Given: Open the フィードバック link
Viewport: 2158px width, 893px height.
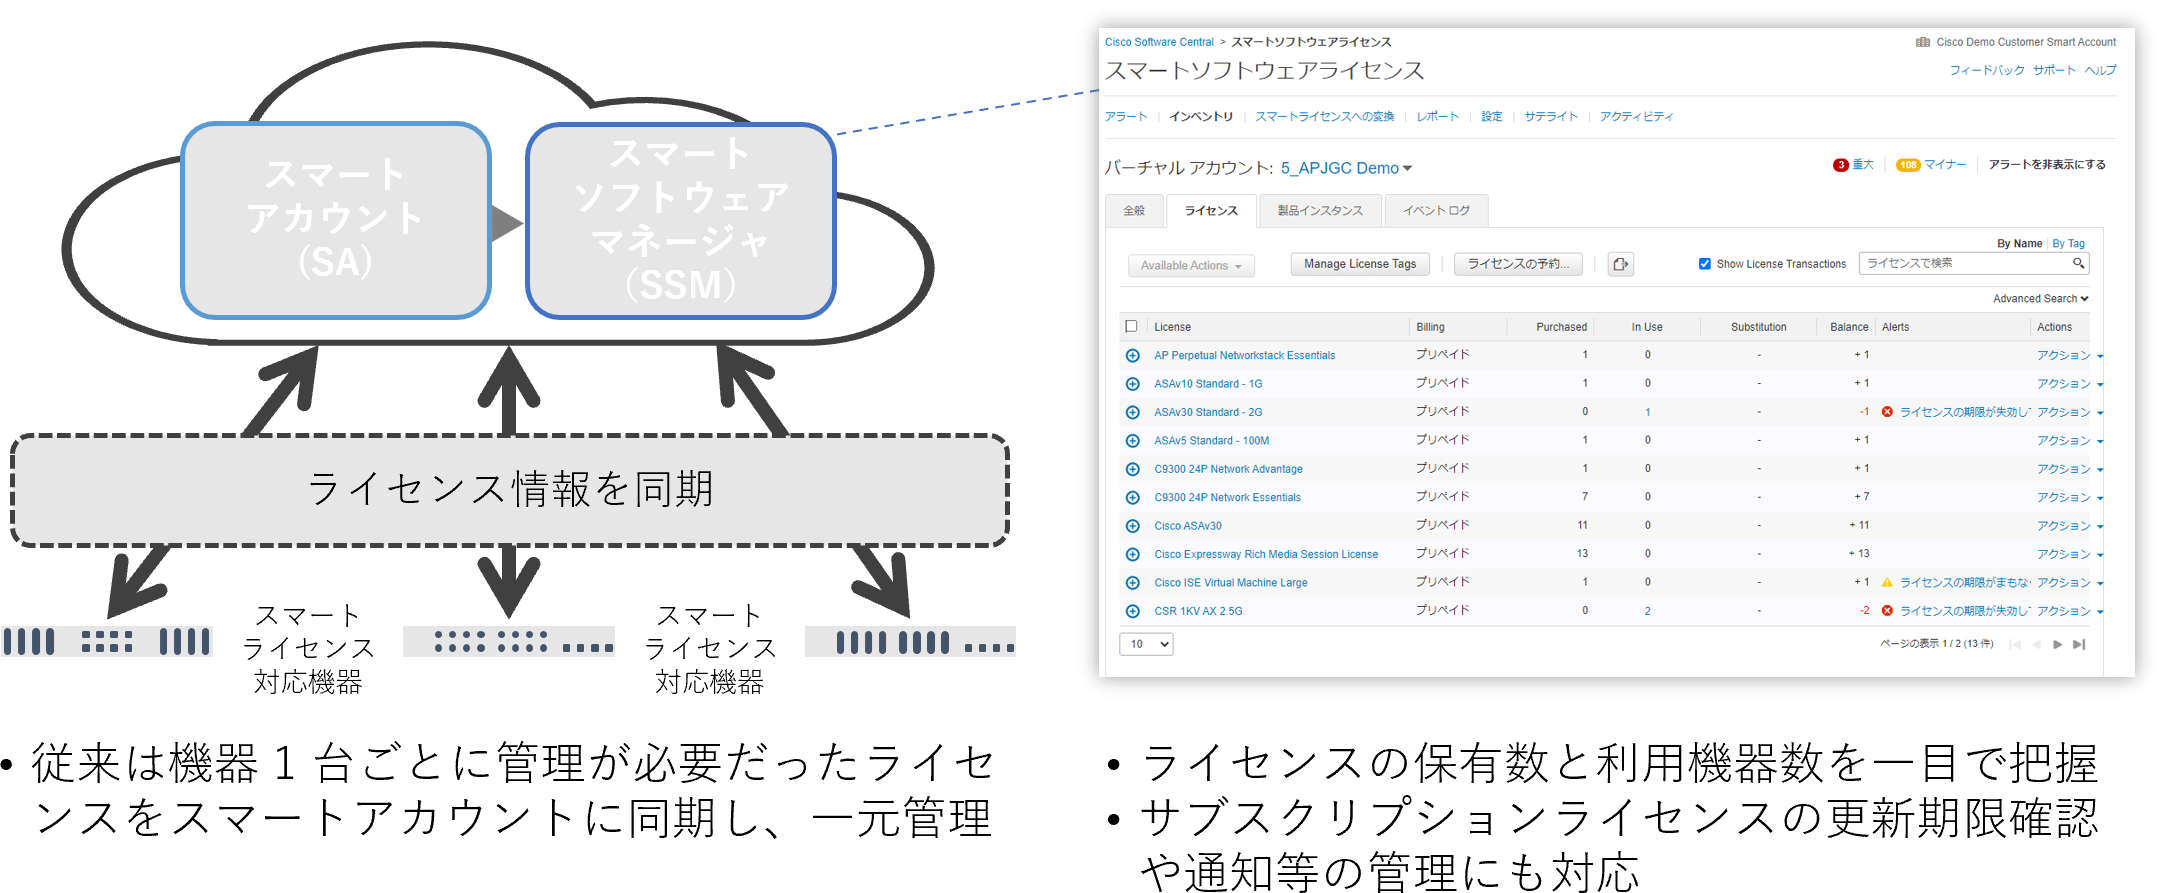Looking at the screenshot, I should click(1987, 71).
